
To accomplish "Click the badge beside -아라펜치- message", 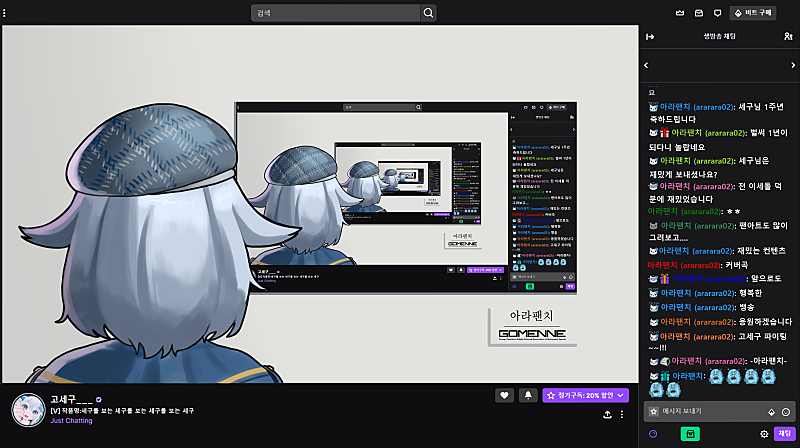I will coord(665,361).
